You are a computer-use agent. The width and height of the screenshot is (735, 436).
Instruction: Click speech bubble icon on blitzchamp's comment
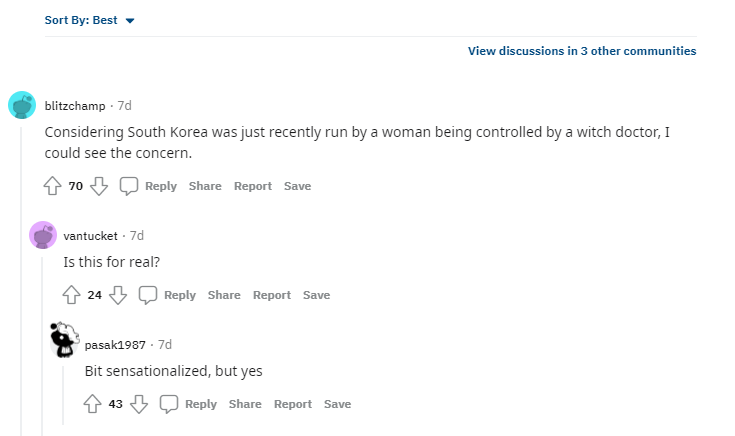pyautogui.click(x=129, y=186)
